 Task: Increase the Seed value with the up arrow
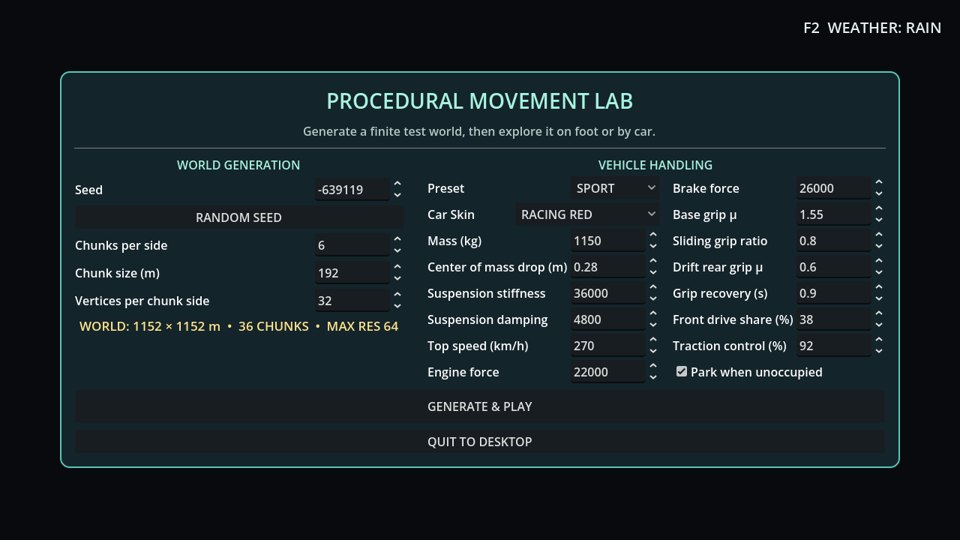pos(397,184)
